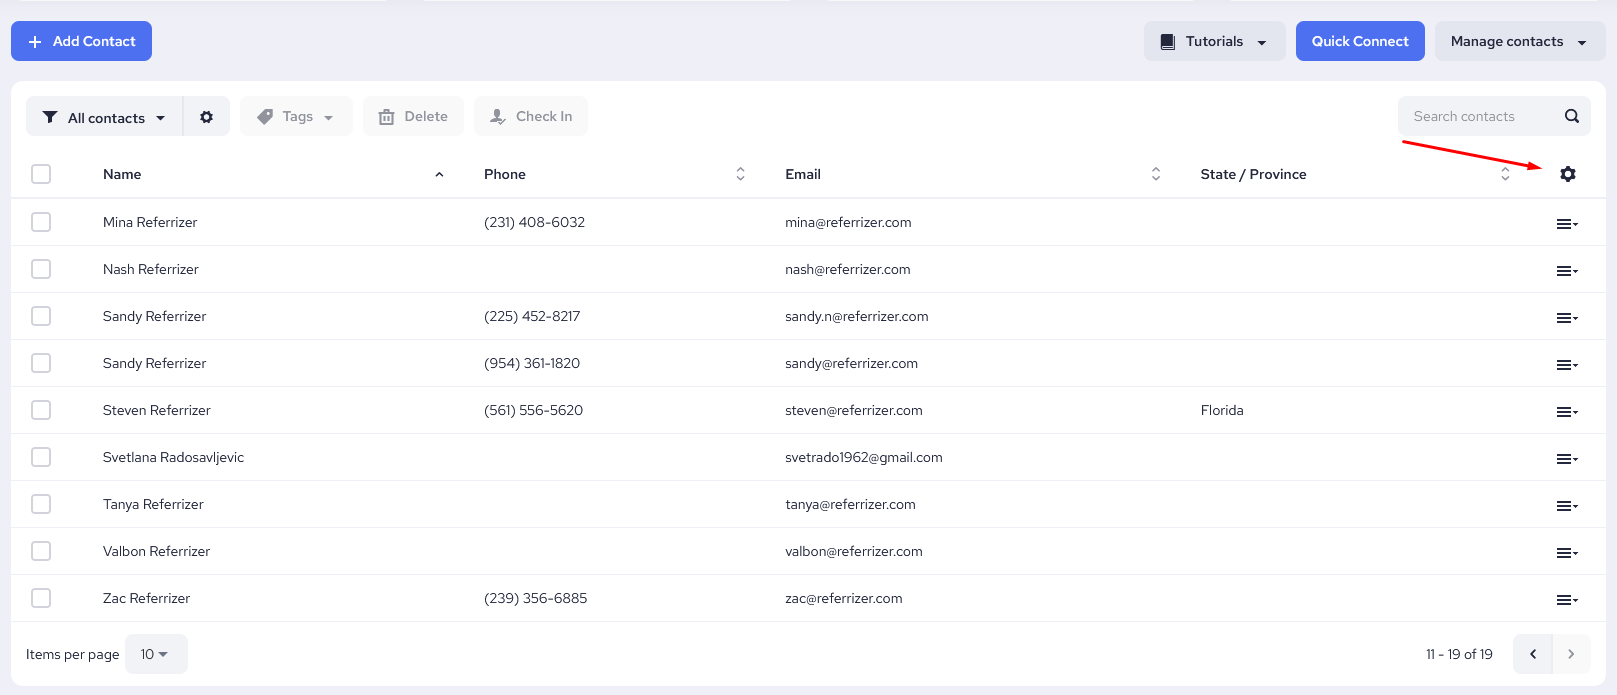Click the name Nash Referrizer
1617x695 pixels.
151,269
